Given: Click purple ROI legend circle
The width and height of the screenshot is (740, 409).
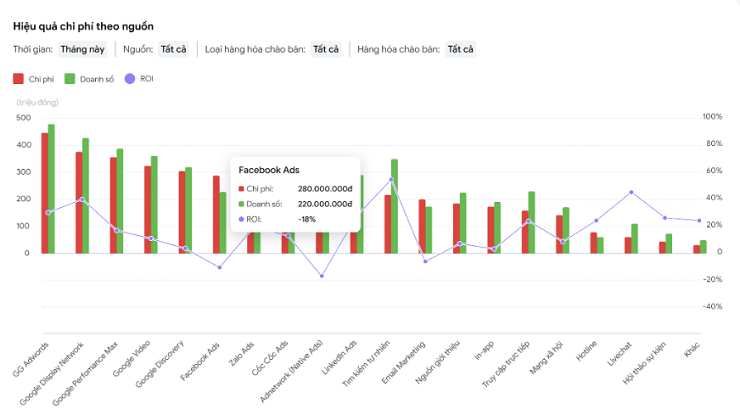Looking at the screenshot, I should [130, 79].
